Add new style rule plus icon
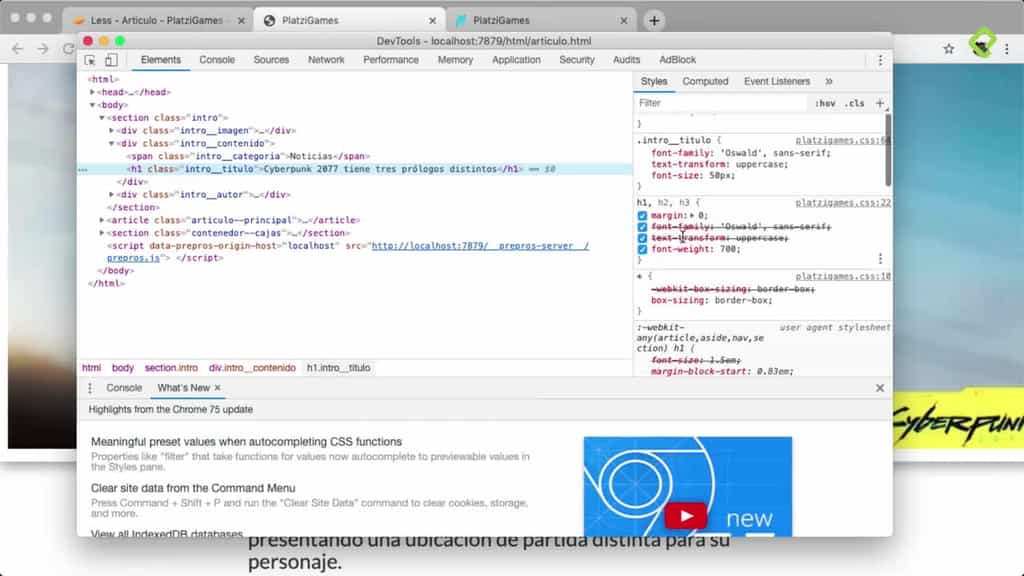The height and width of the screenshot is (576, 1024). tap(880, 103)
